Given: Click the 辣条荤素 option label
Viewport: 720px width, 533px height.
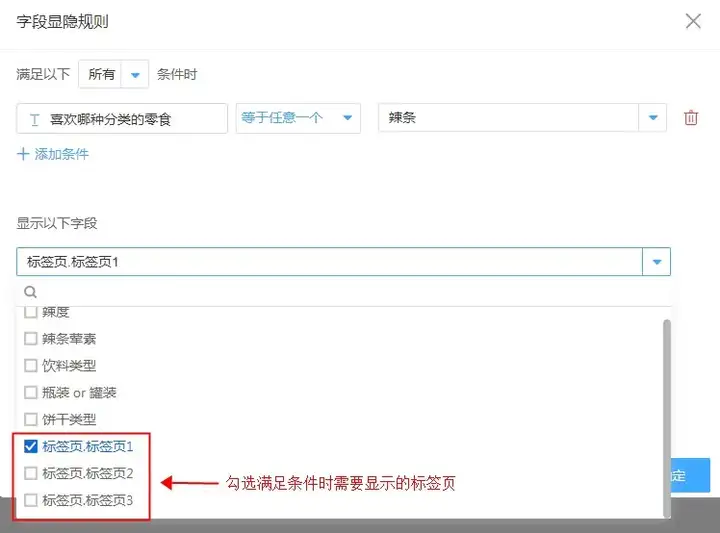Looking at the screenshot, I should (x=69, y=339).
